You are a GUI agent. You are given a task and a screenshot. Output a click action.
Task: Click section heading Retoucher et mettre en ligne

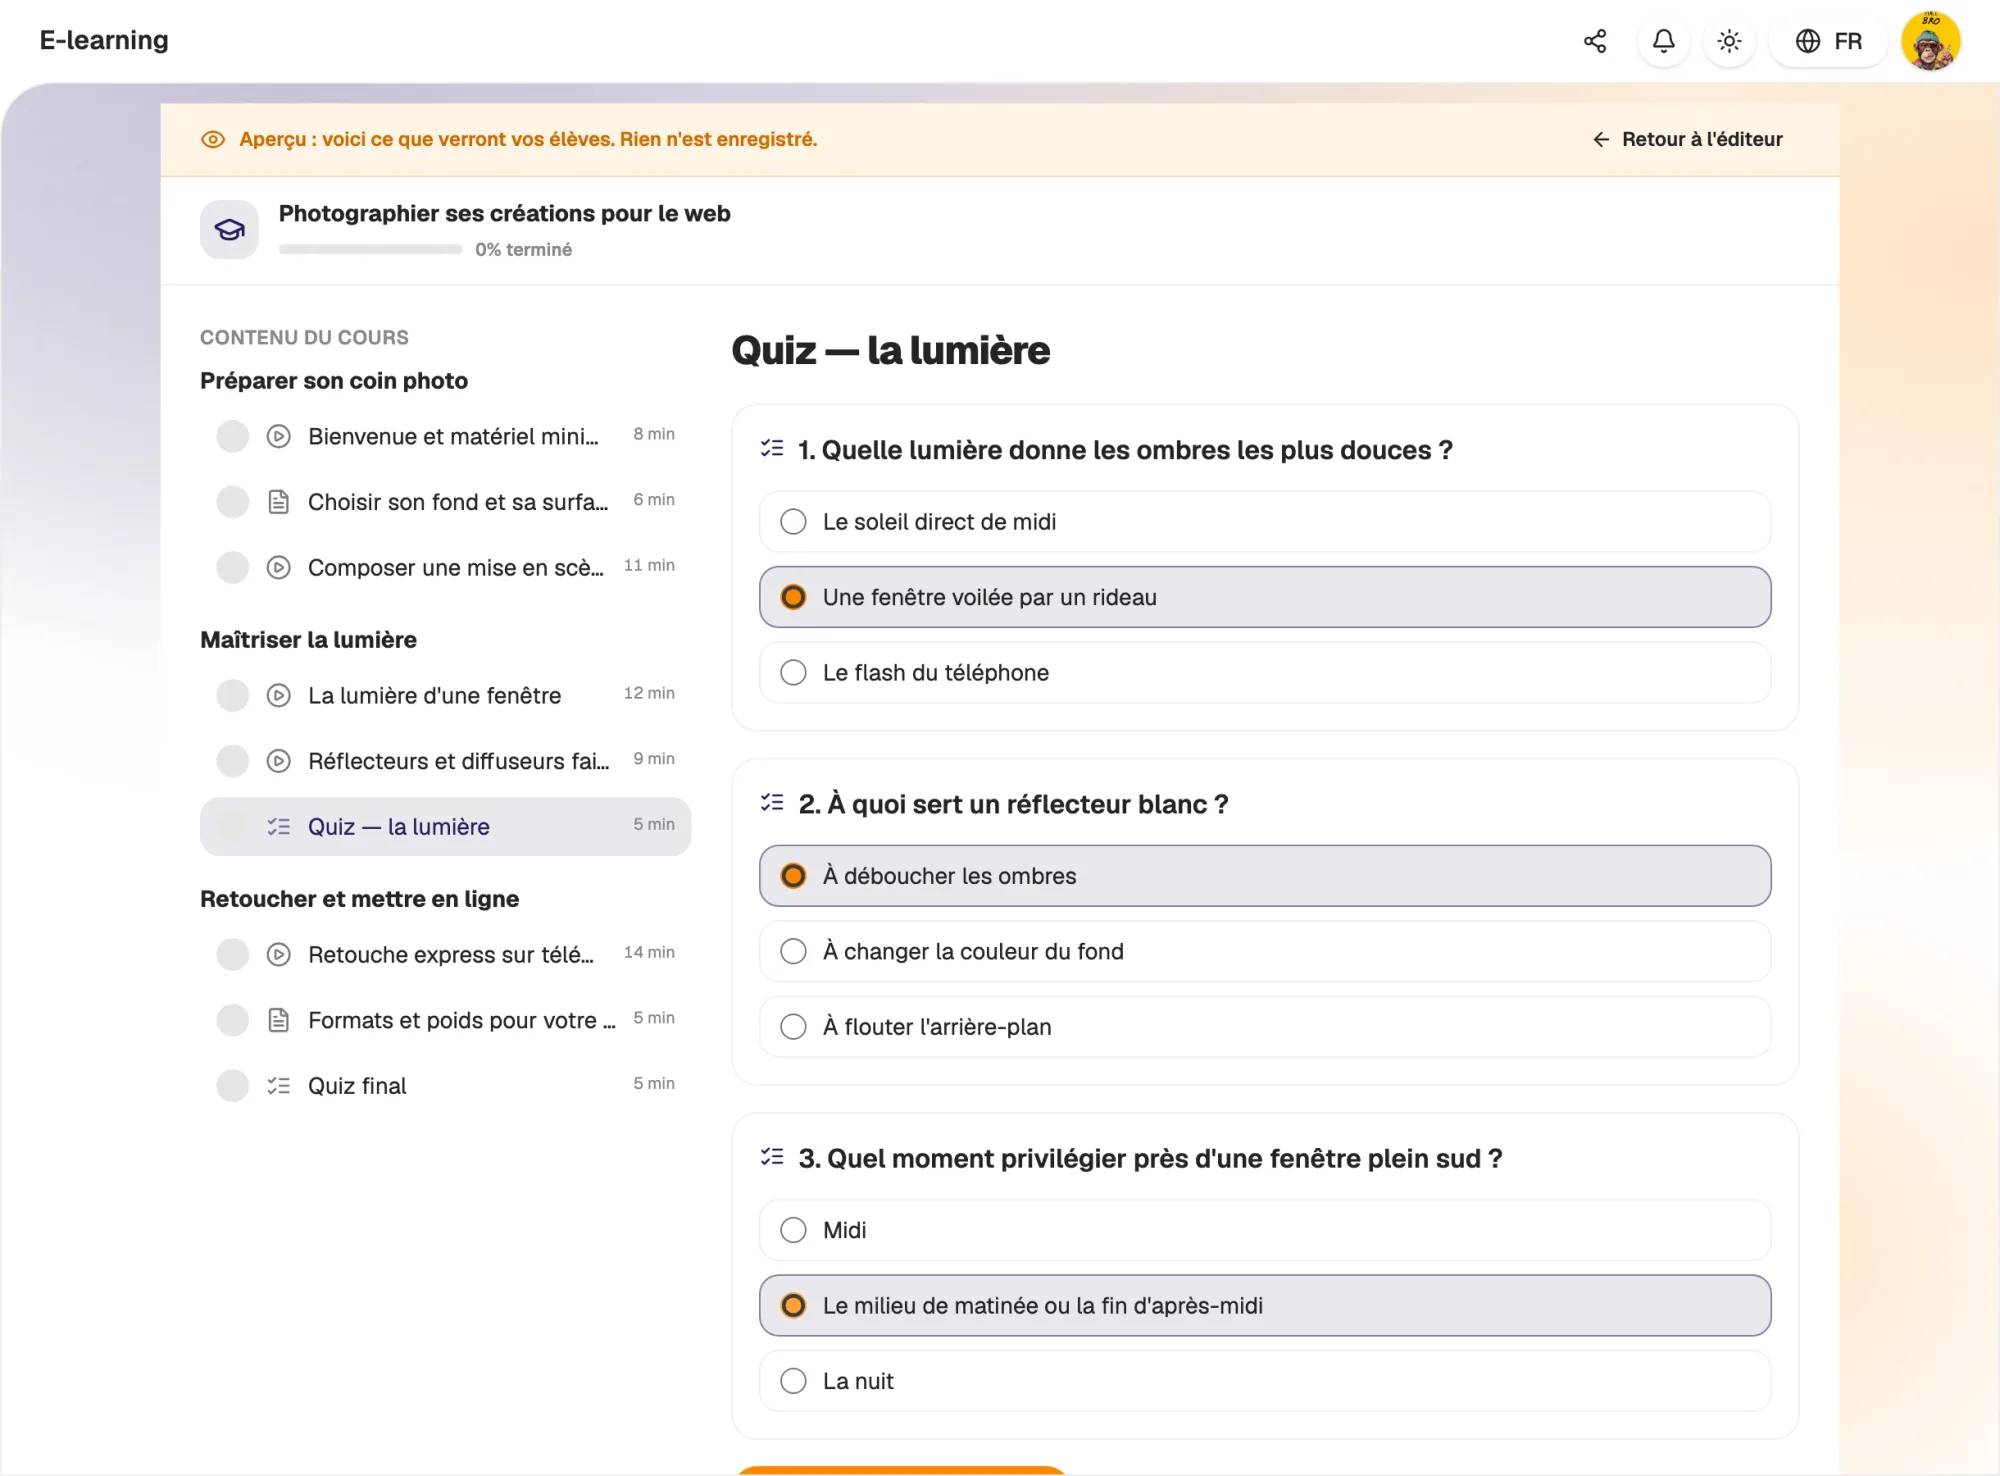pos(360,899)
